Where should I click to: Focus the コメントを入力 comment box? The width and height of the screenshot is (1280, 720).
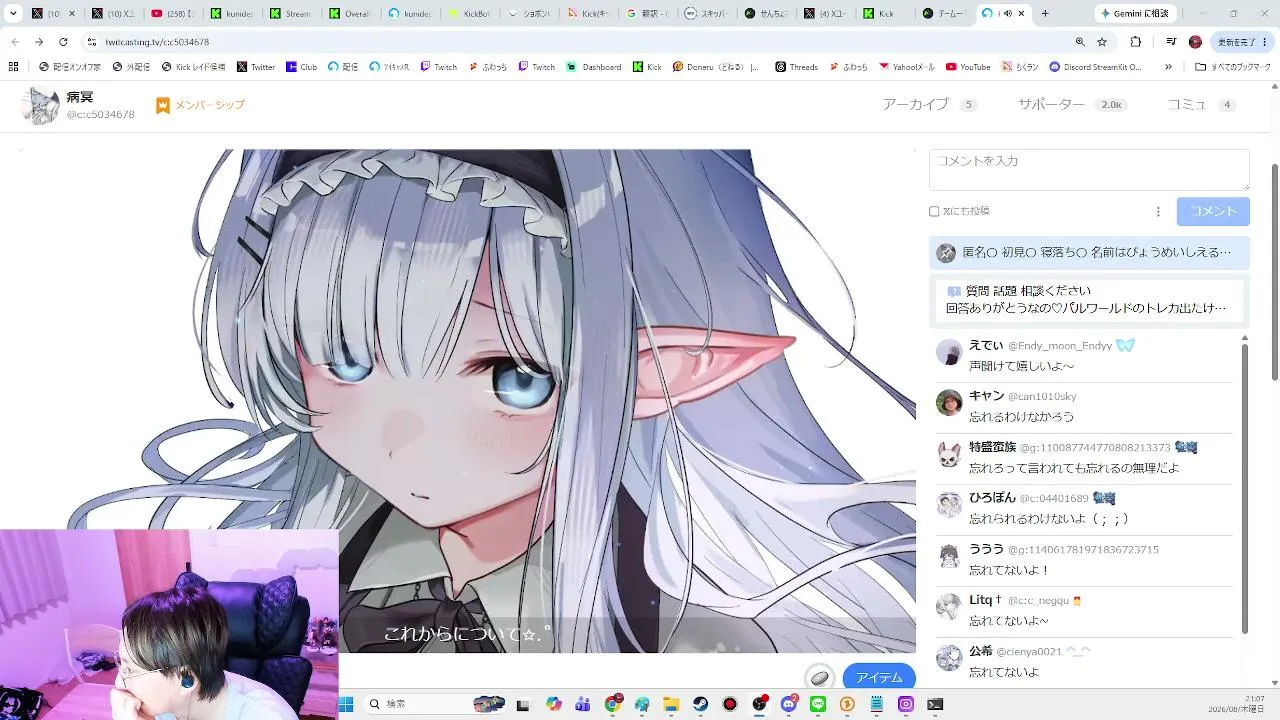click(x=1089, y=170)
